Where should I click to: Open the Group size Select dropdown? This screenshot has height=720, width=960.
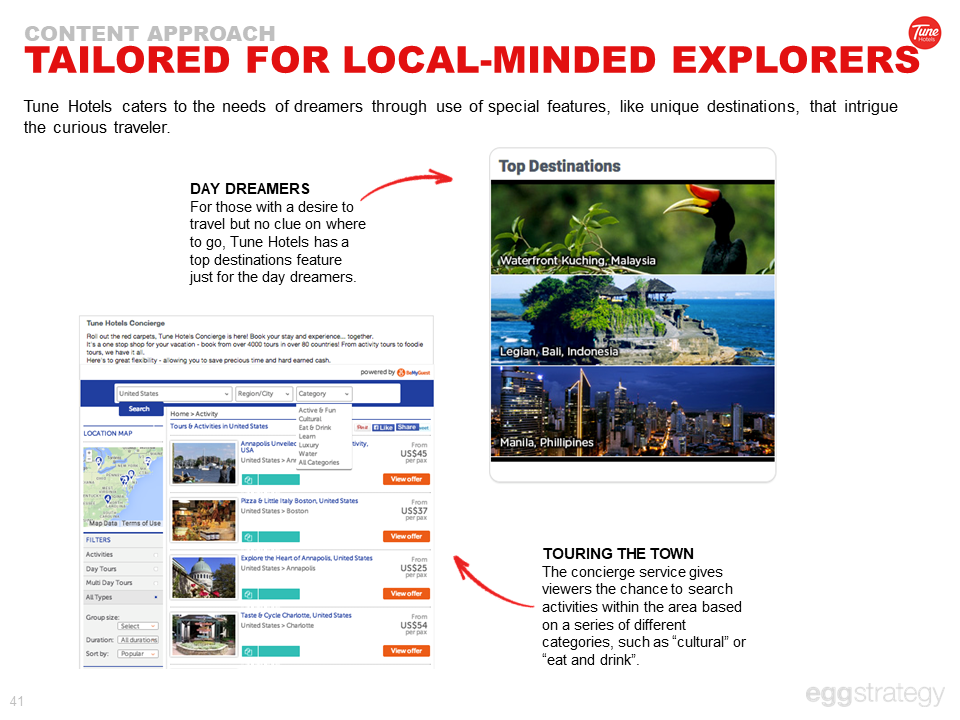coord(138,626)
